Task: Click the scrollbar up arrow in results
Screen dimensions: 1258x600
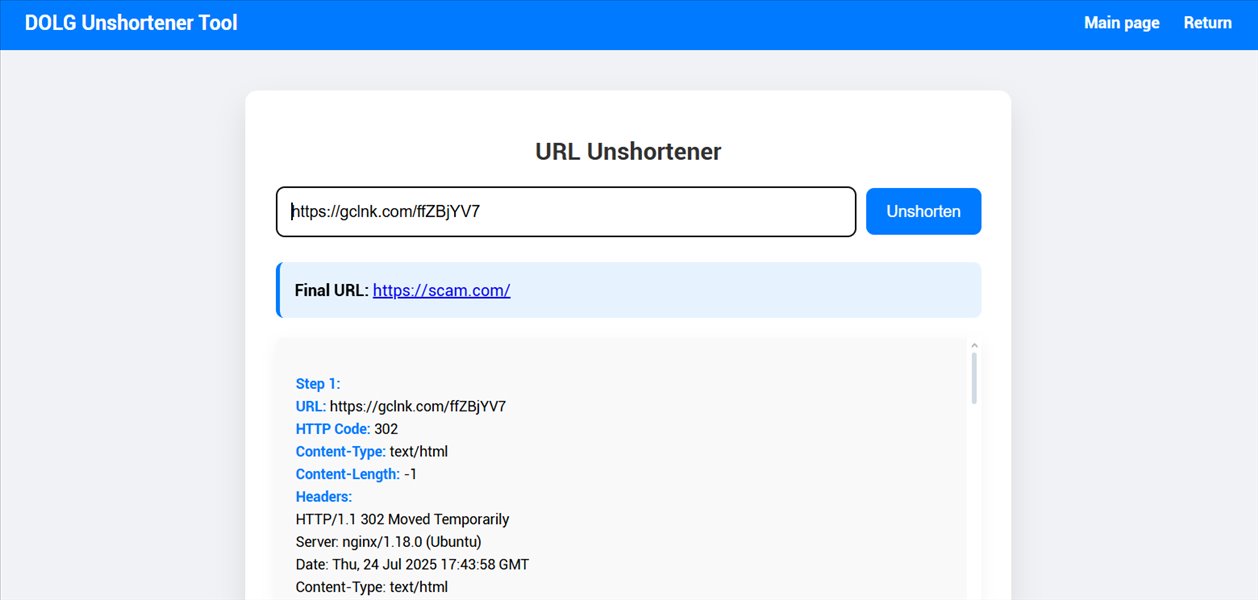Action: click(974, 346)
